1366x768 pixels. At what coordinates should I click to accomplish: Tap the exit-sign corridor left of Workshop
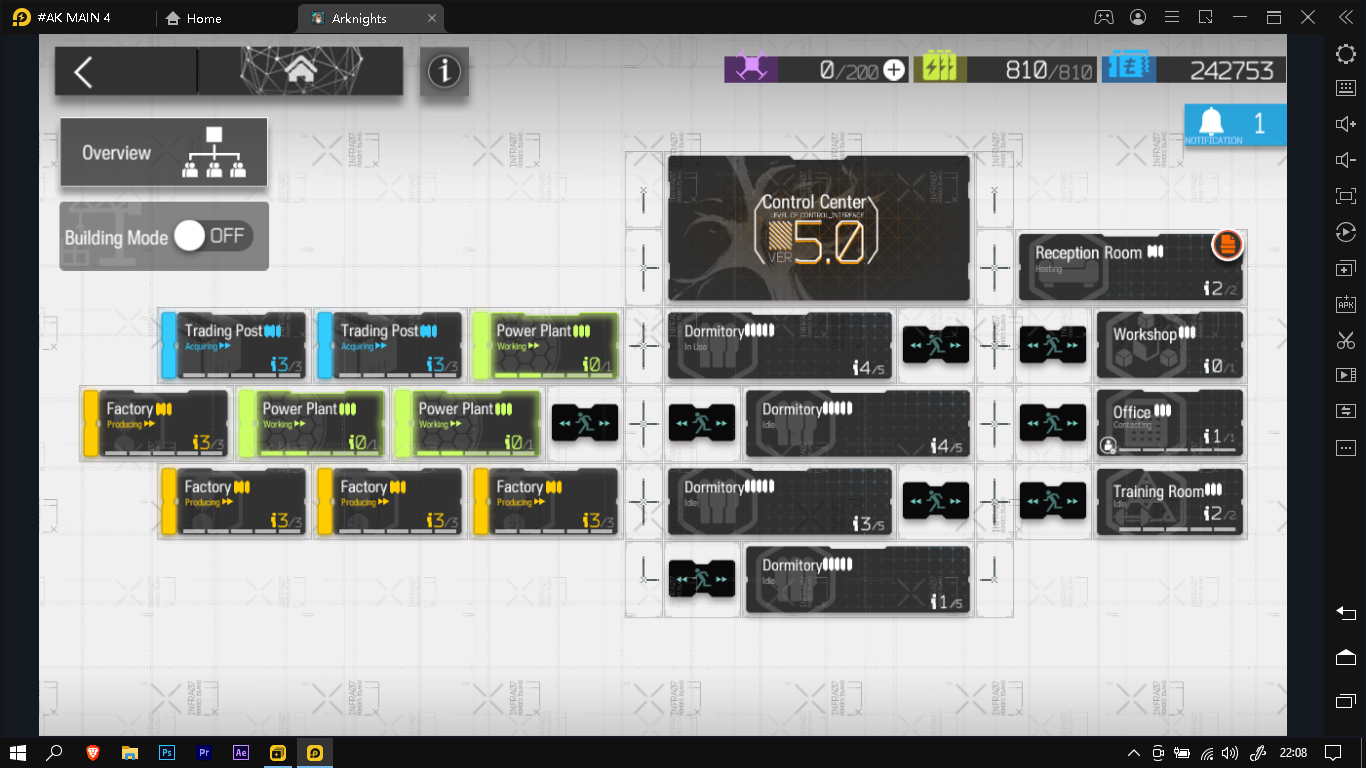[x=1053, y=345]
